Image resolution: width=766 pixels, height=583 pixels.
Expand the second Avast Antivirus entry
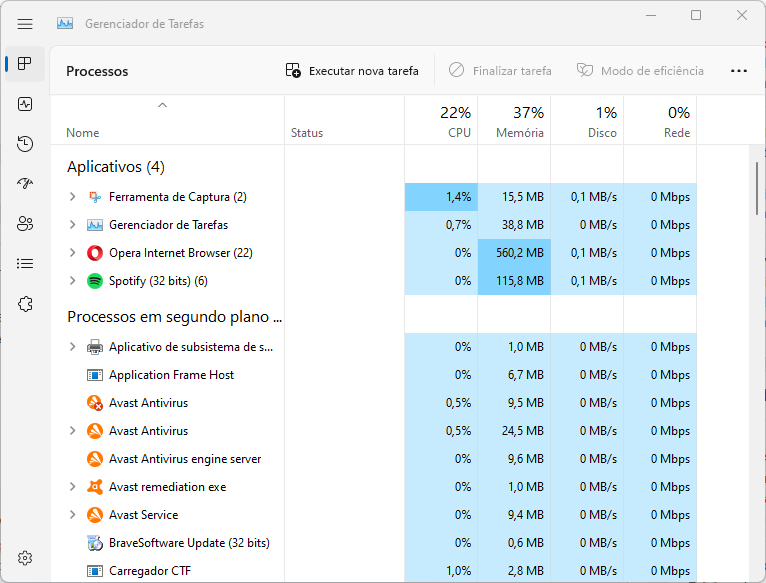click(72, 431)
